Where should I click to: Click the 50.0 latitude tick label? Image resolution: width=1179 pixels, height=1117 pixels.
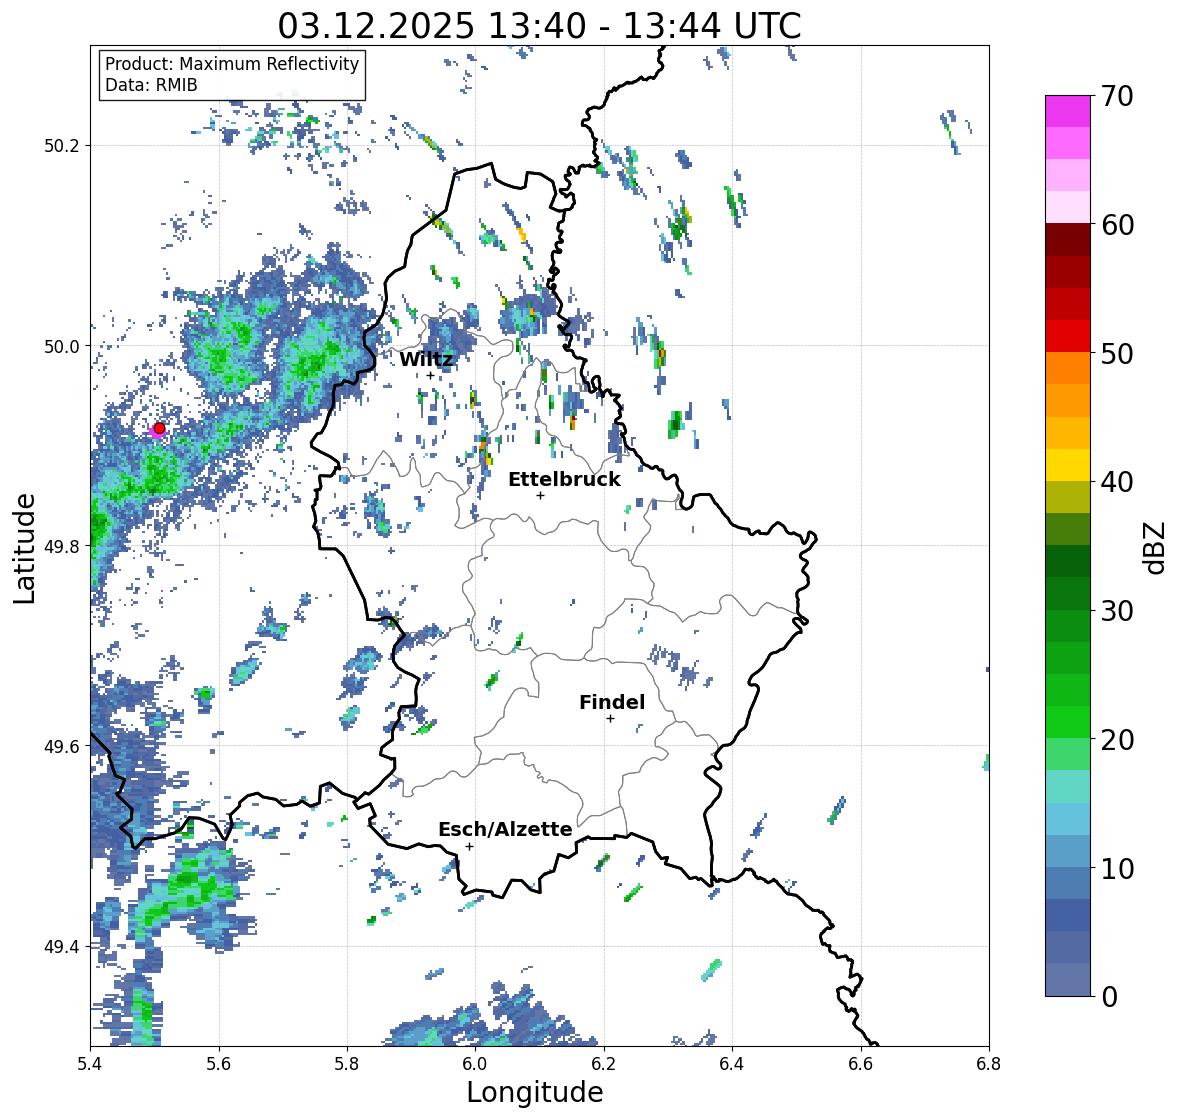[x=62, y=347]
